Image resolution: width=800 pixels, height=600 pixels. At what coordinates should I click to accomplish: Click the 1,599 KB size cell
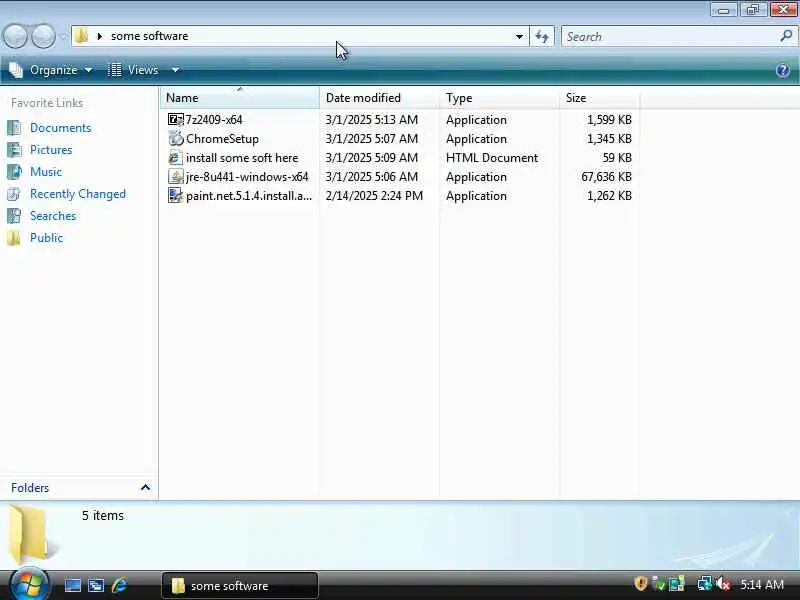[x=609, y=120]
